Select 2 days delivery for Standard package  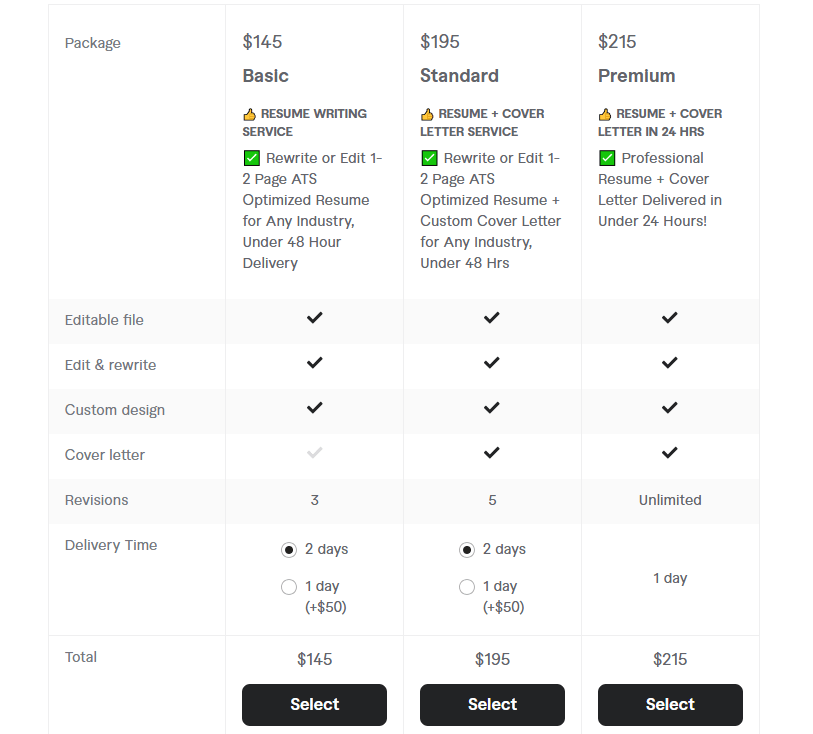(467, 550)
